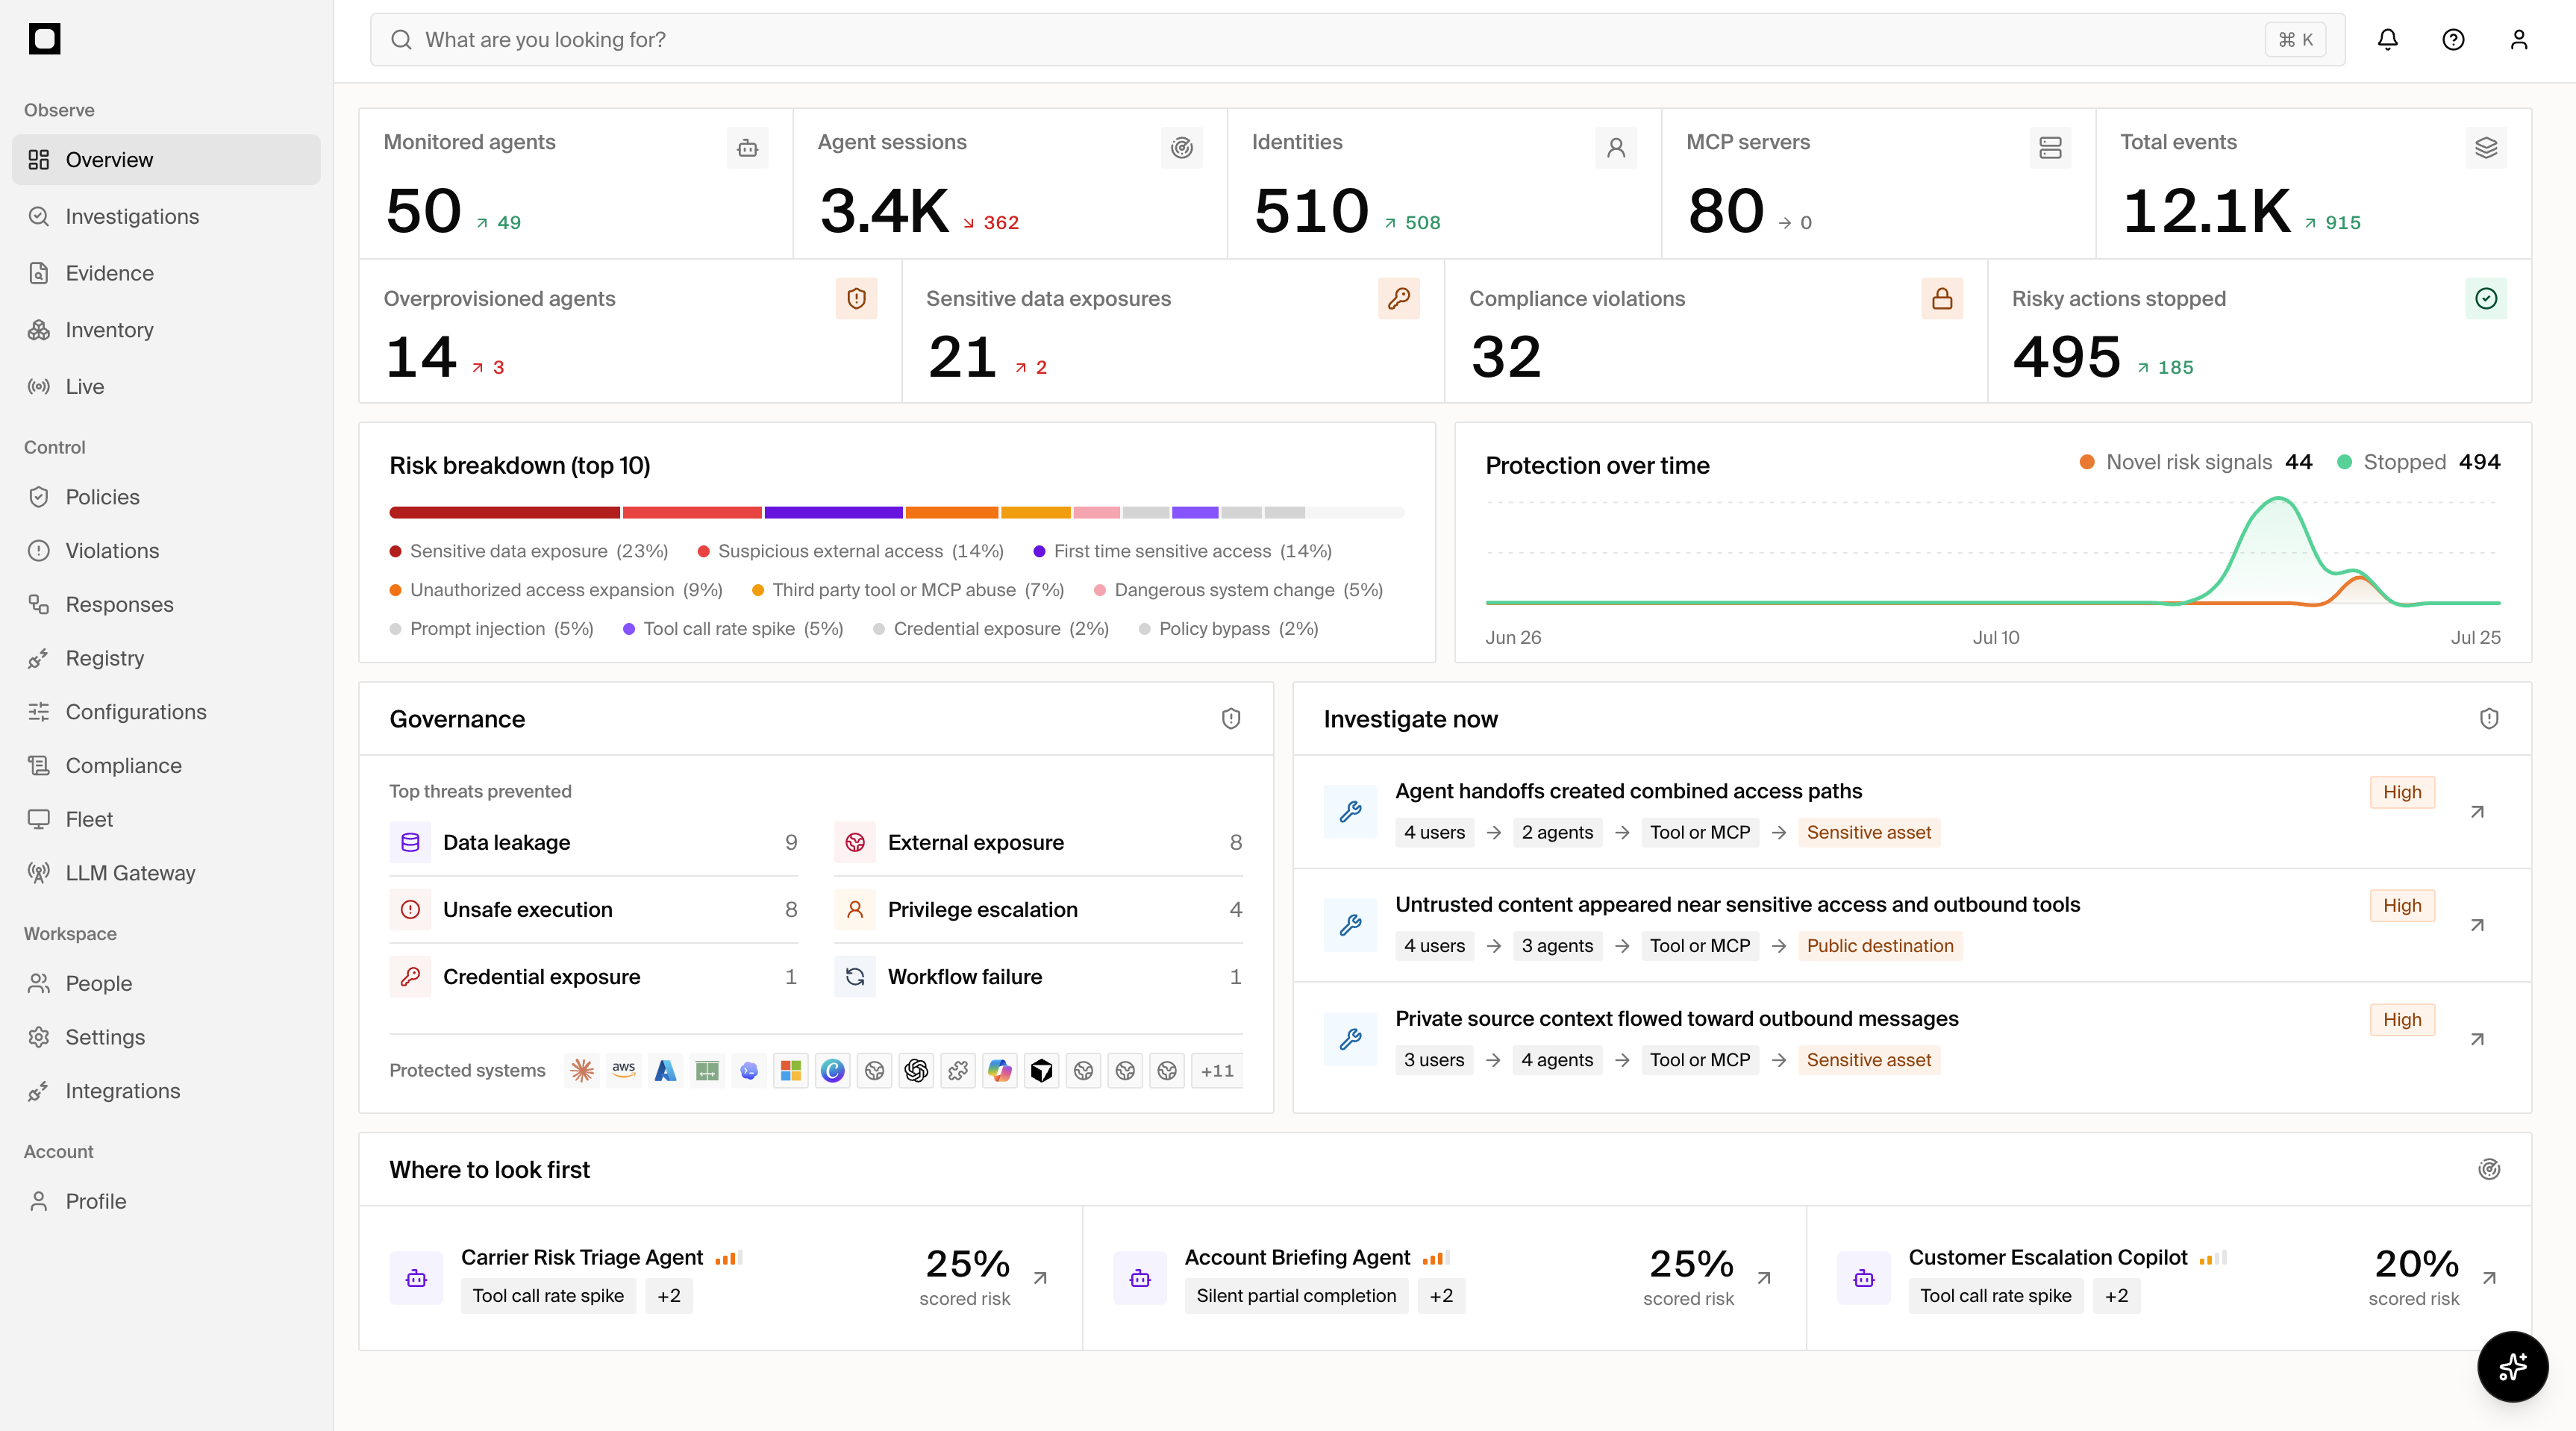The width and height of the screenshot is (2576, 1431).
Task: Open the AI assistant sparkle button
Action: click(2512, 1366)
